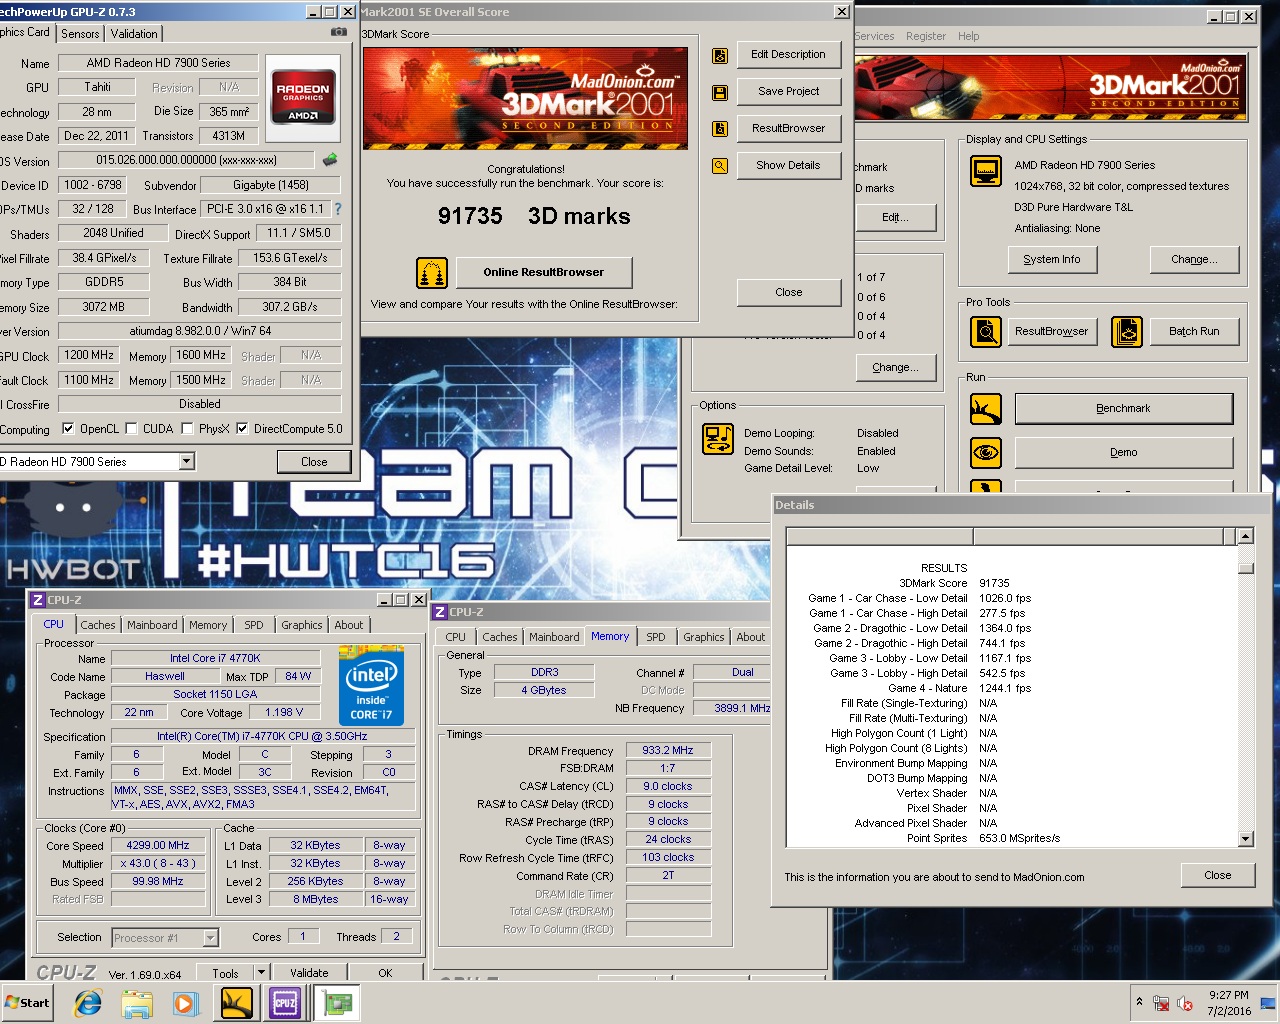Launch Windows Media Player from taskbar
Screen dimensions: 1280x1024
[185, 1003]
